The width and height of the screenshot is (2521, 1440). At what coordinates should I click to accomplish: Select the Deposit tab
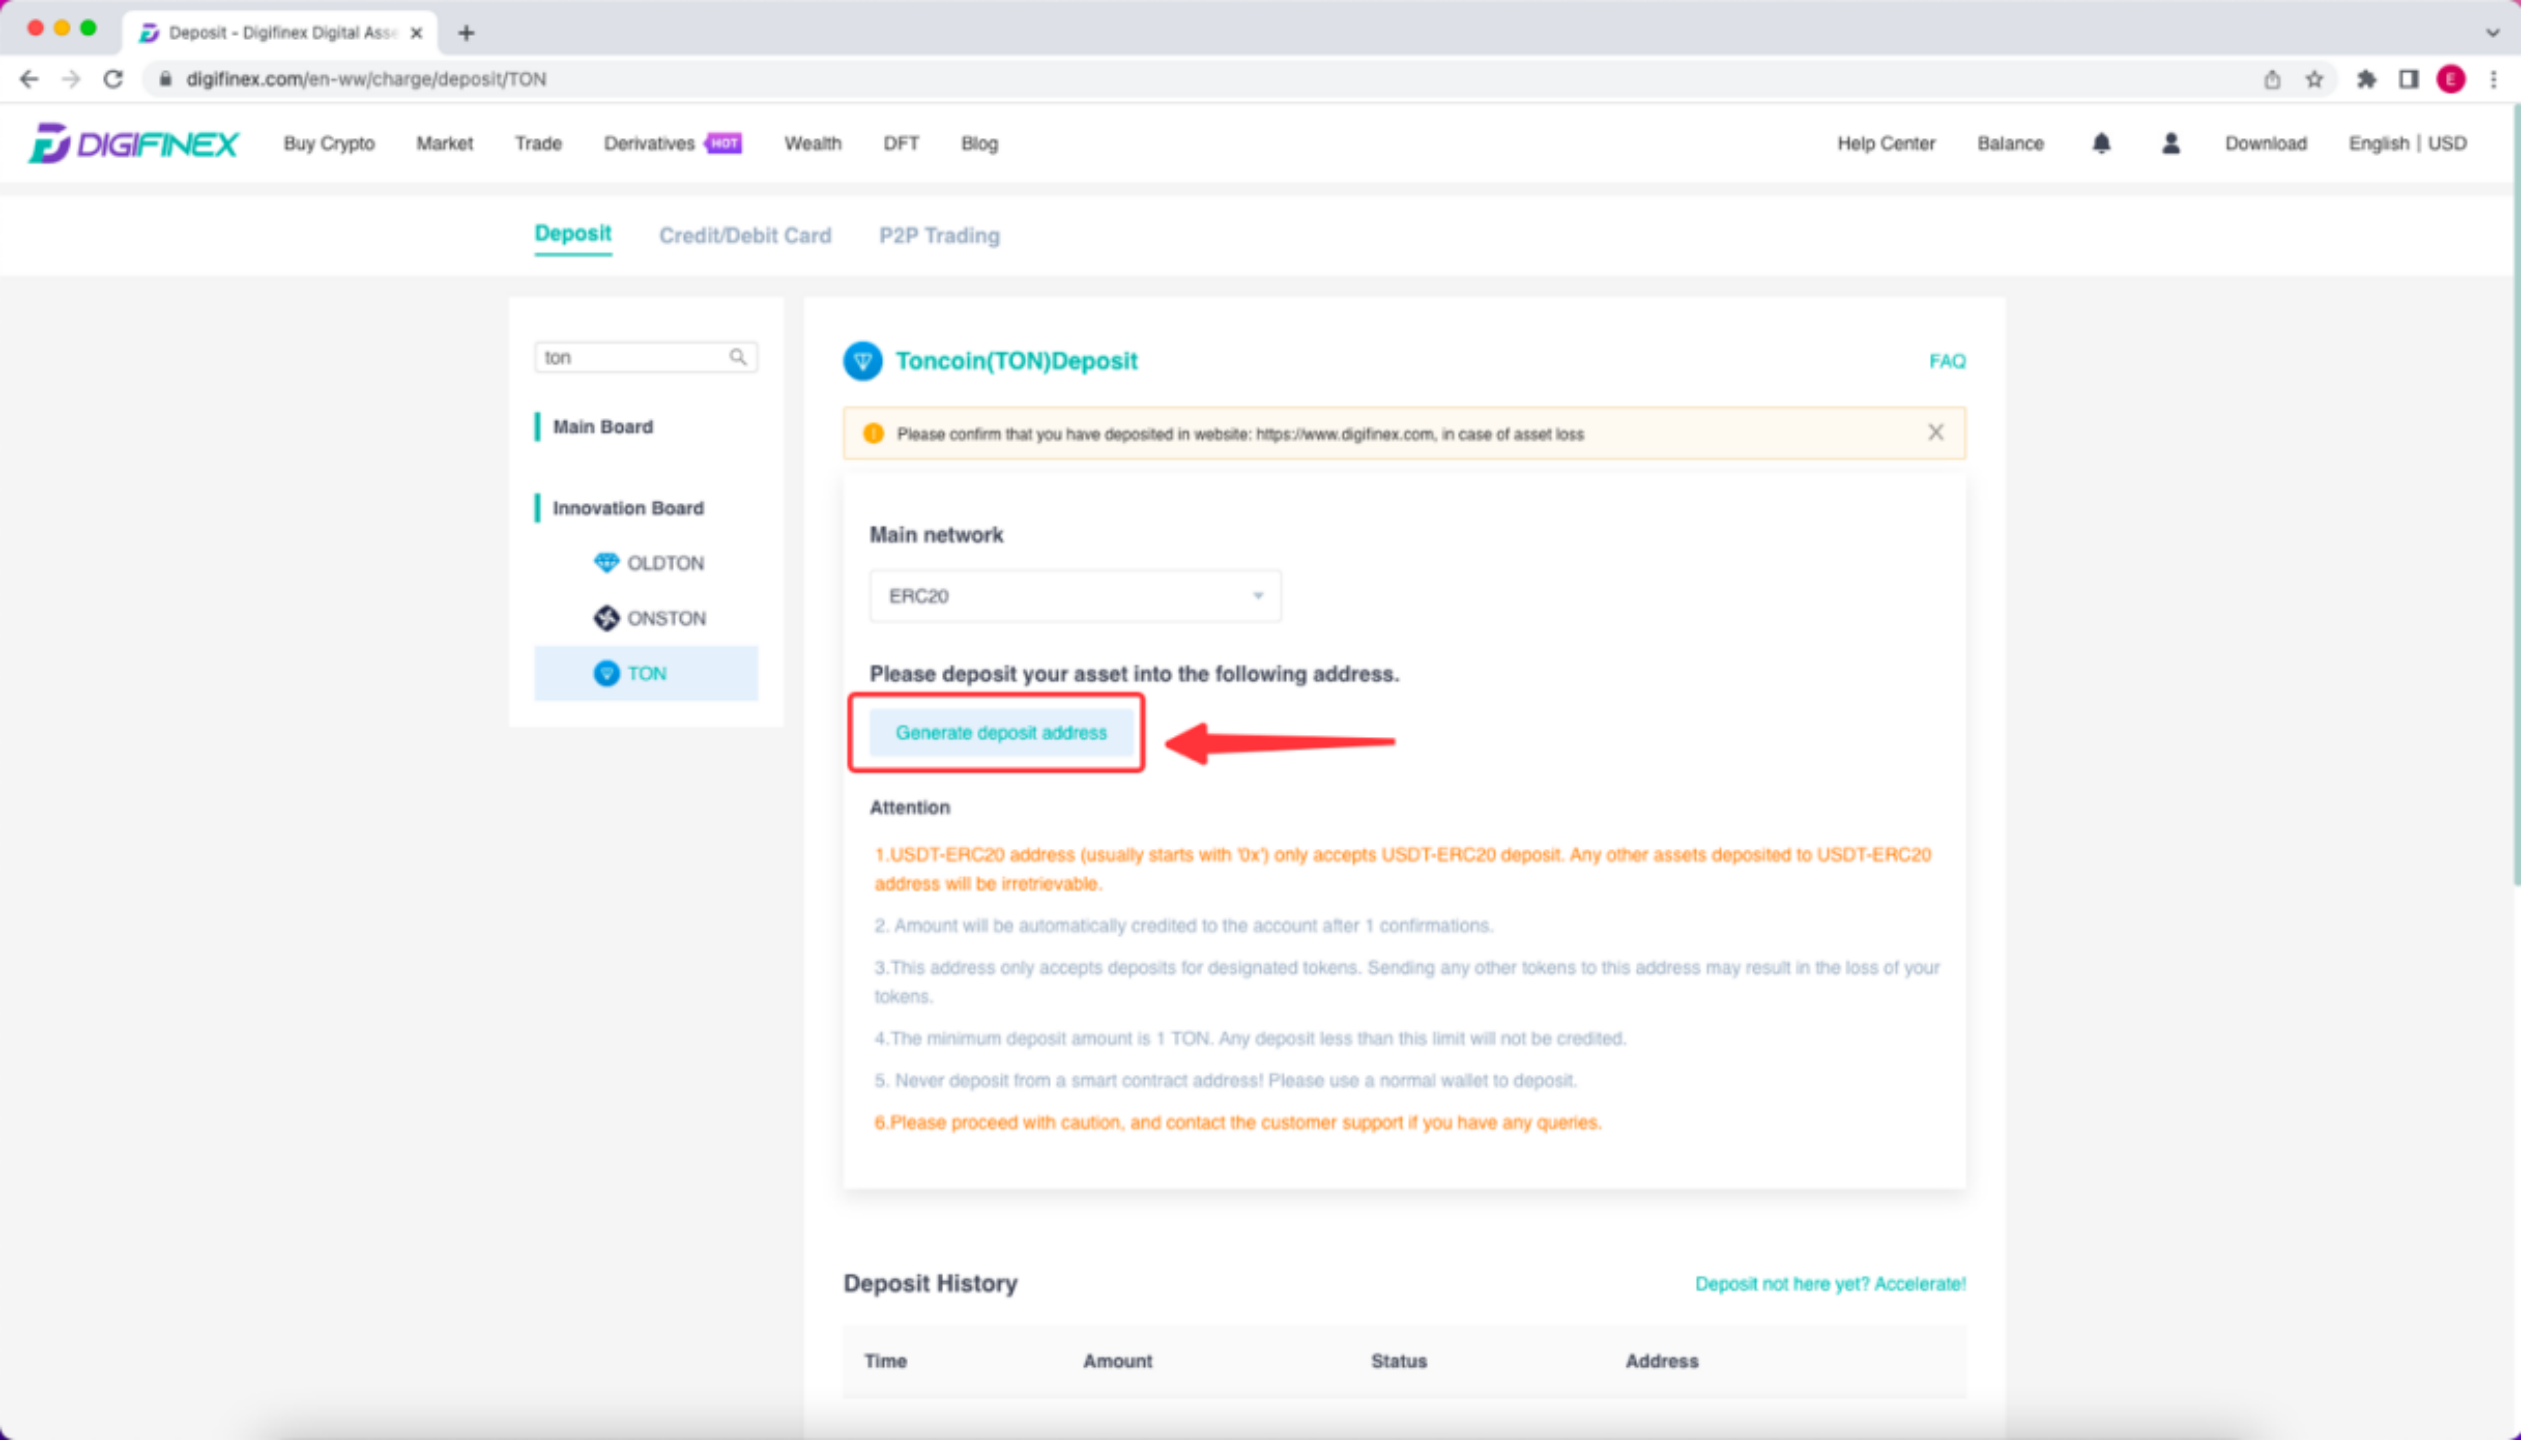pyautogui.click(x=573, y=234)
